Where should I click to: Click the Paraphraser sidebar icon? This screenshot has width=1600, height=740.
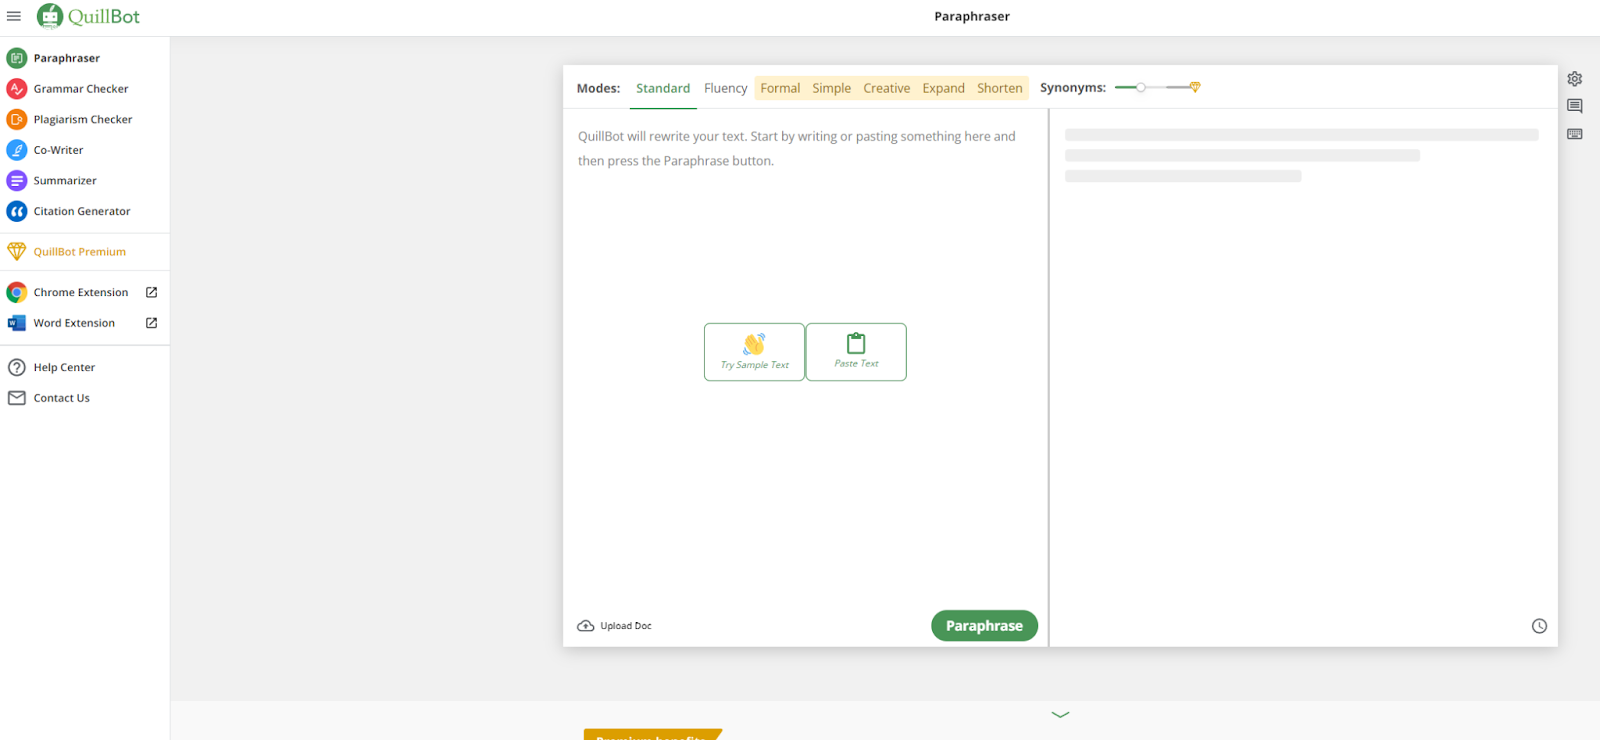[17, 58]
